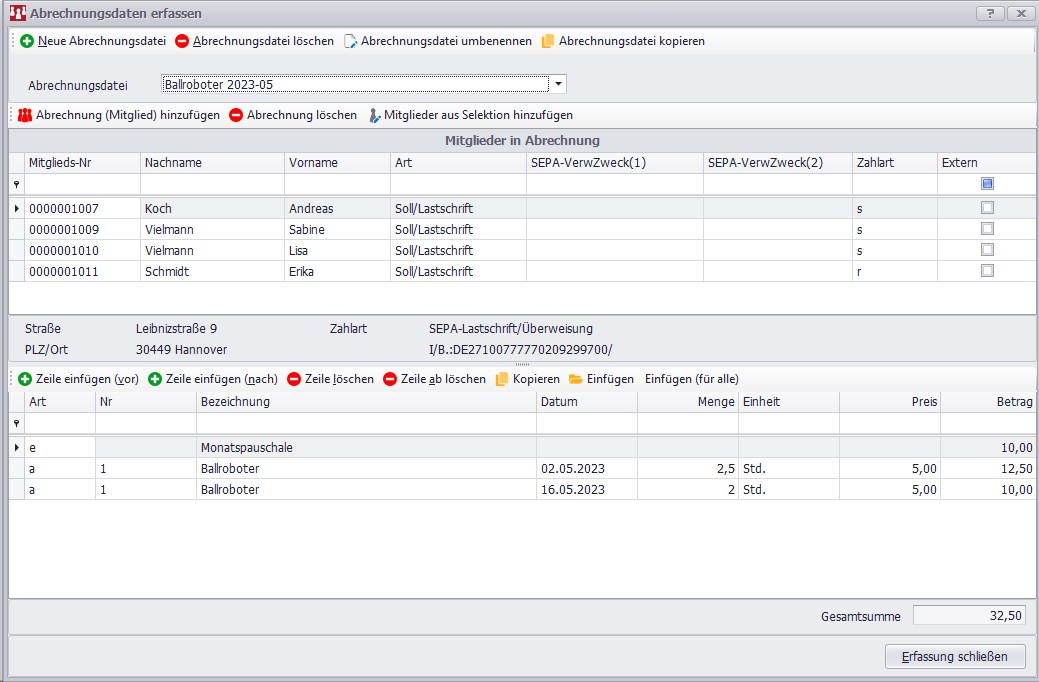
Task: Click the Erfassung schließen button
Action: (955, 656)
